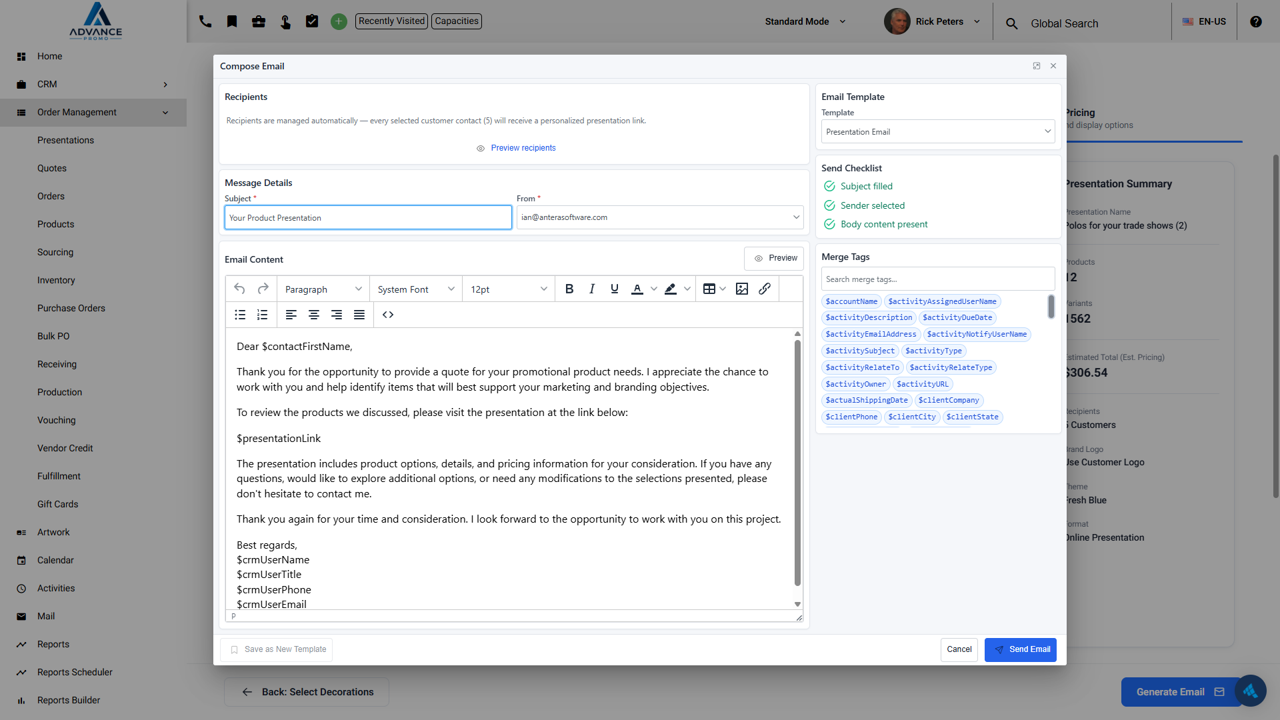
Task: Click the Global Search magnifier icon
Action: coord(1012,23)
